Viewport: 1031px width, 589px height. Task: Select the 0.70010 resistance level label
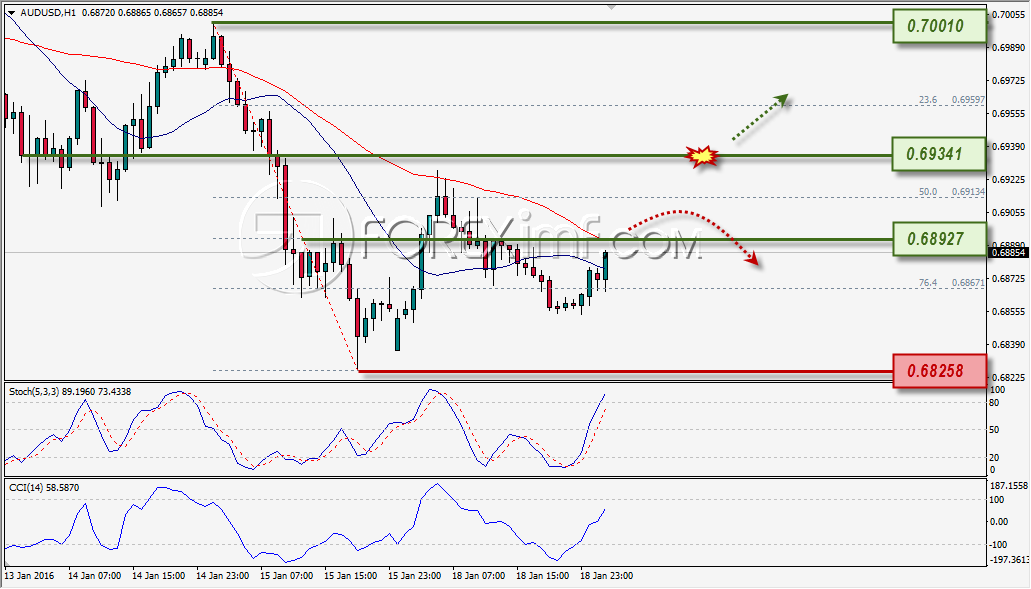coord(939,26)
